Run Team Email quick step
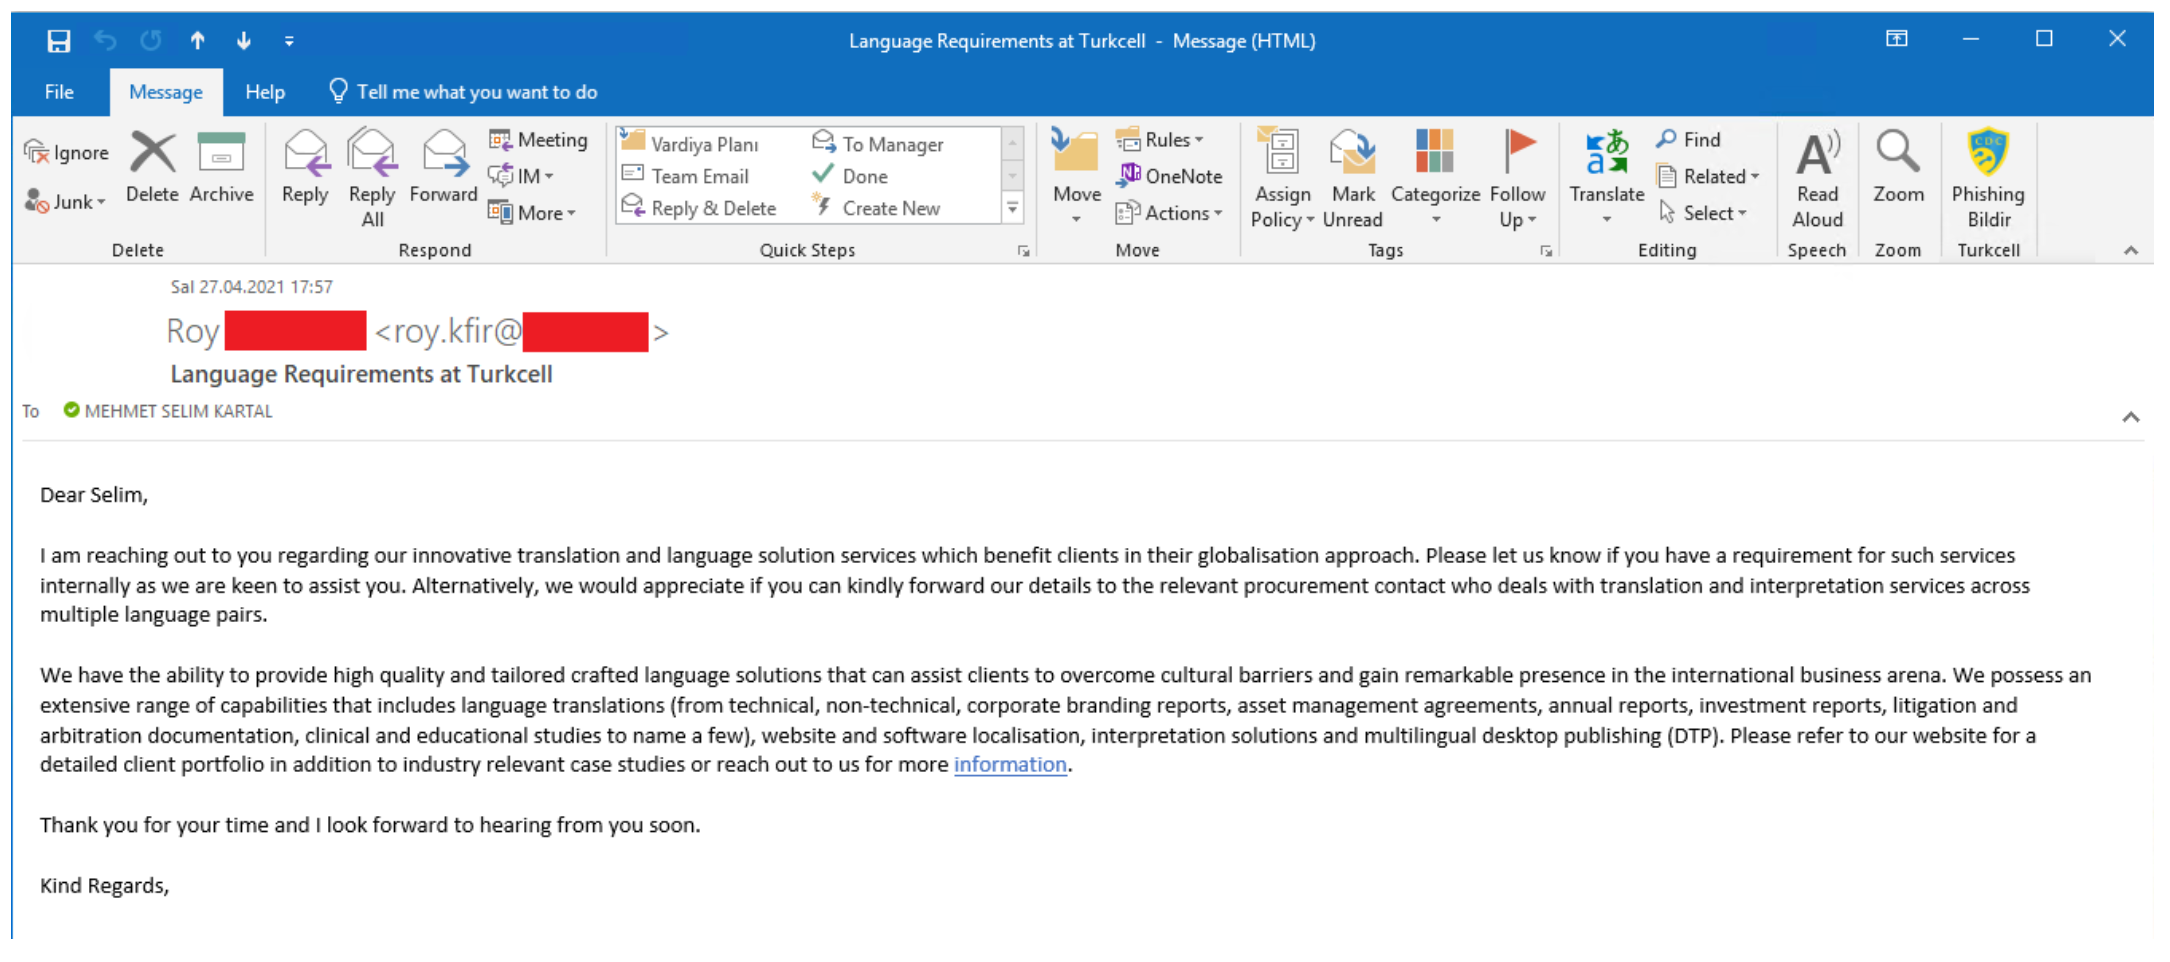 pyautogui.click(x=686, y=176)
